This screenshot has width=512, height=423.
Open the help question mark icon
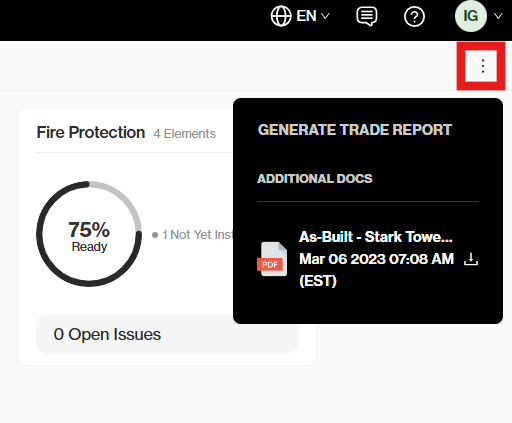click(414, 16)
